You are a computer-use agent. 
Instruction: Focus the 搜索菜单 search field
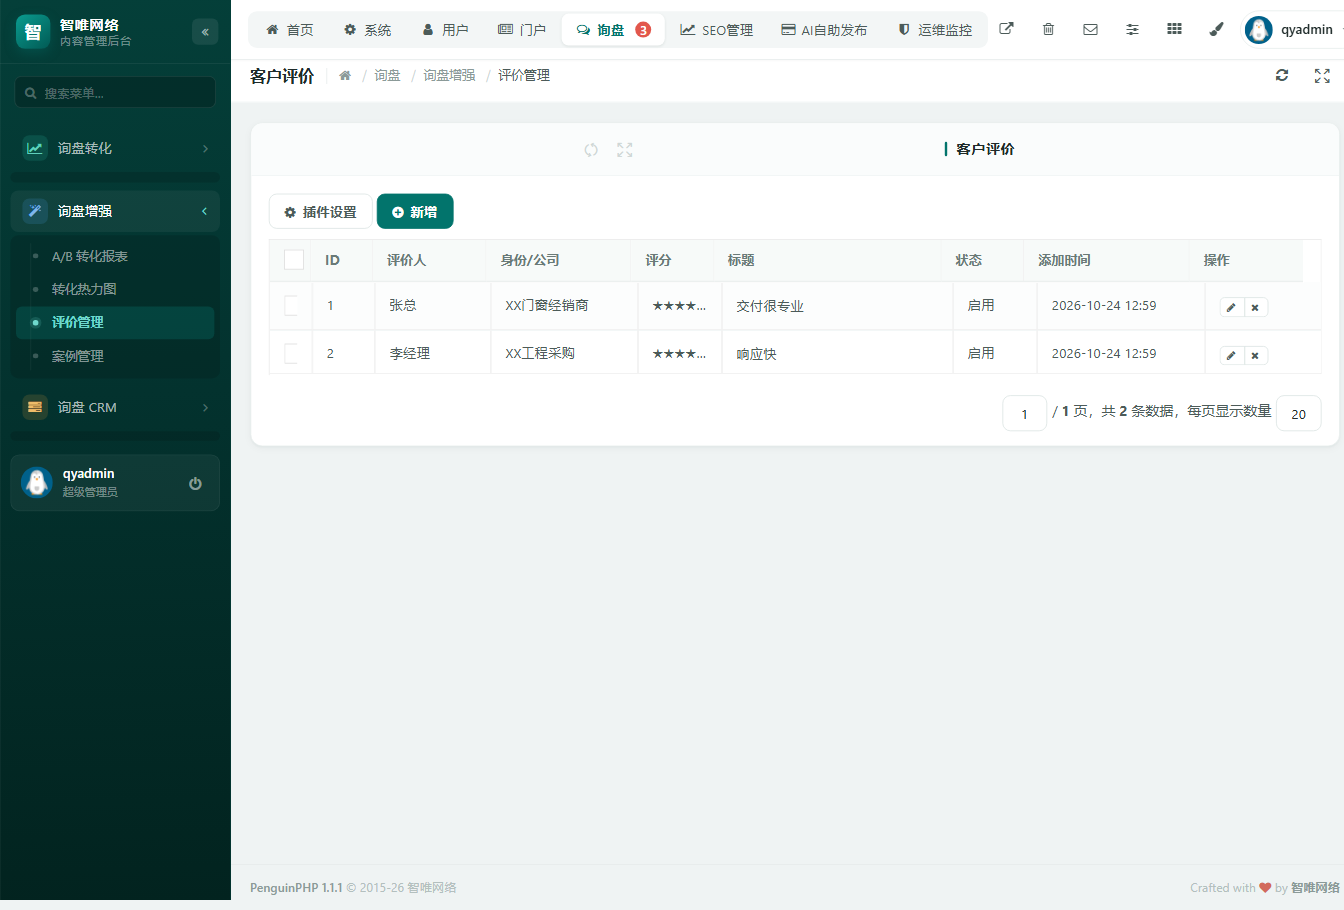(x=115, y=93)
